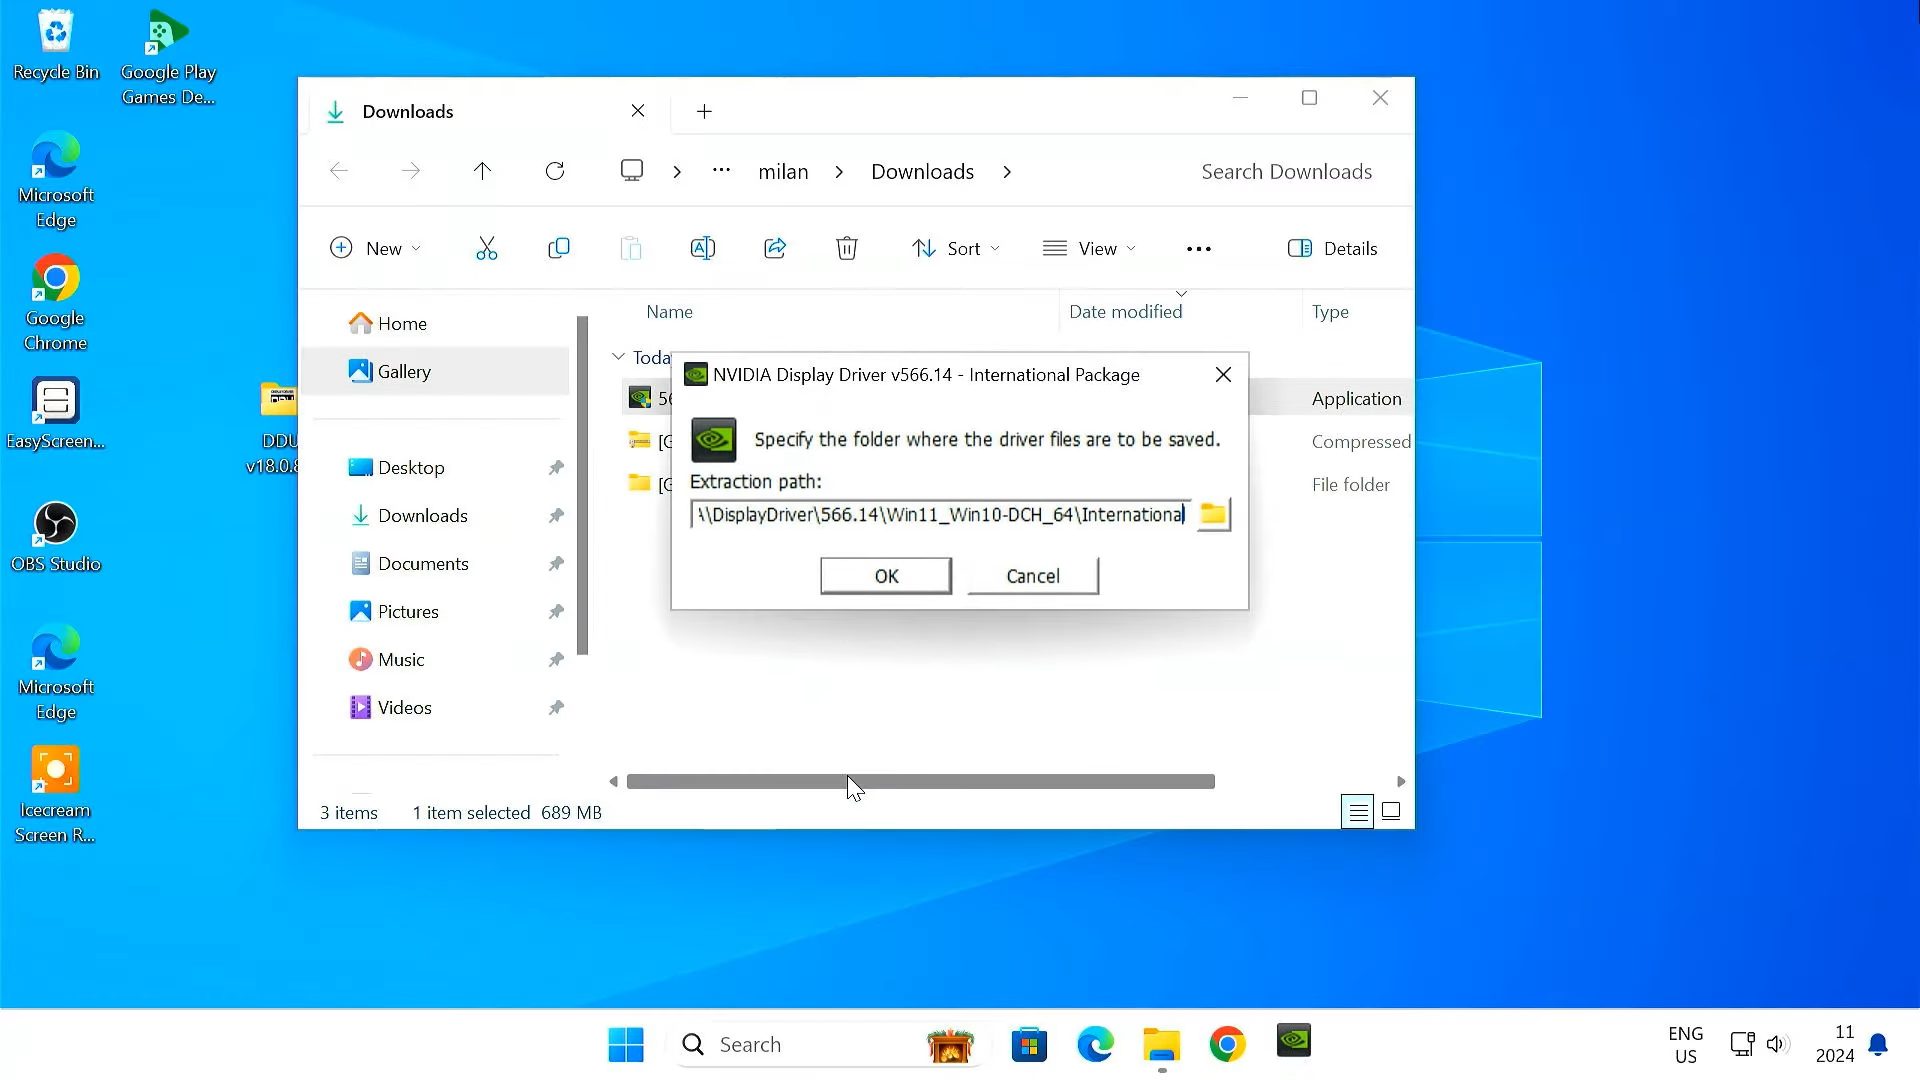Click the horizontal scrollbar in file list
The height and width of the screenshot is (1080, 1920).
(920, 781)
